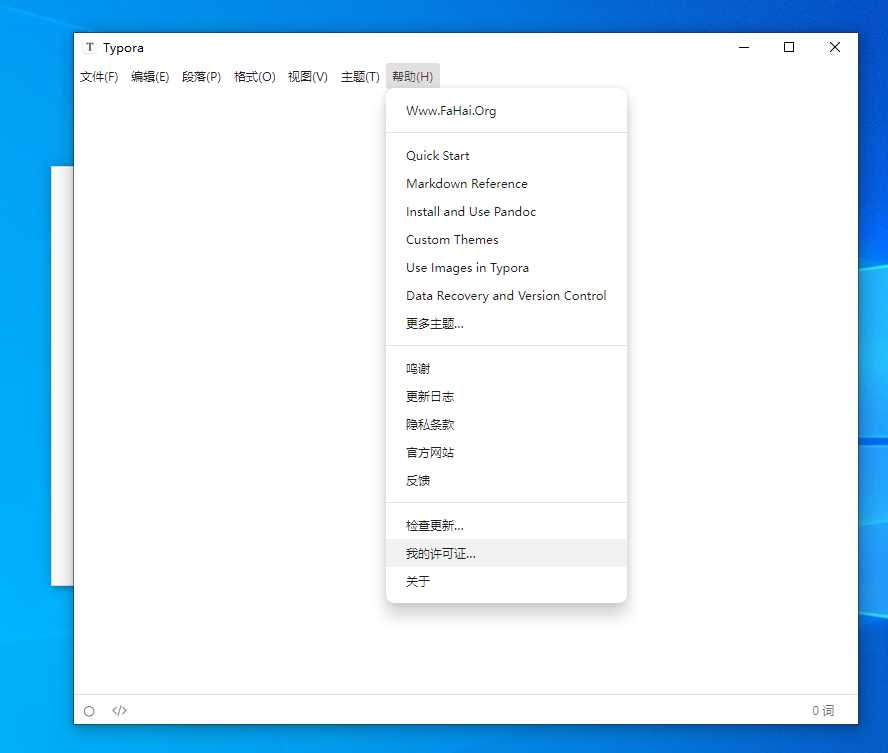Viewport: 888px width, 753px height.
Task: Close the Typora window
Action: pyautogui.click(x=835, y=48)
